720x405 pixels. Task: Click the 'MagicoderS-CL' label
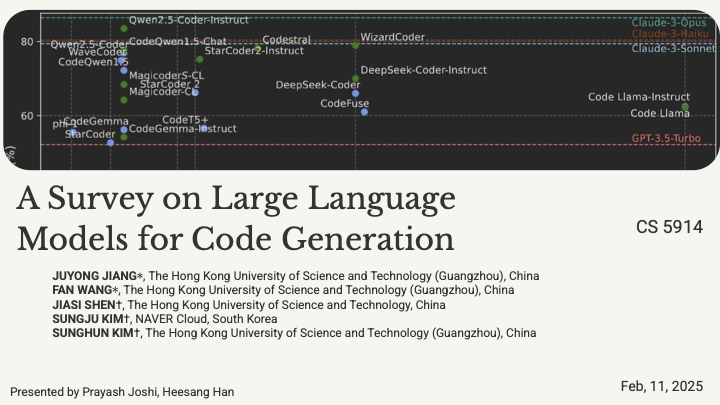pos(166,76)
